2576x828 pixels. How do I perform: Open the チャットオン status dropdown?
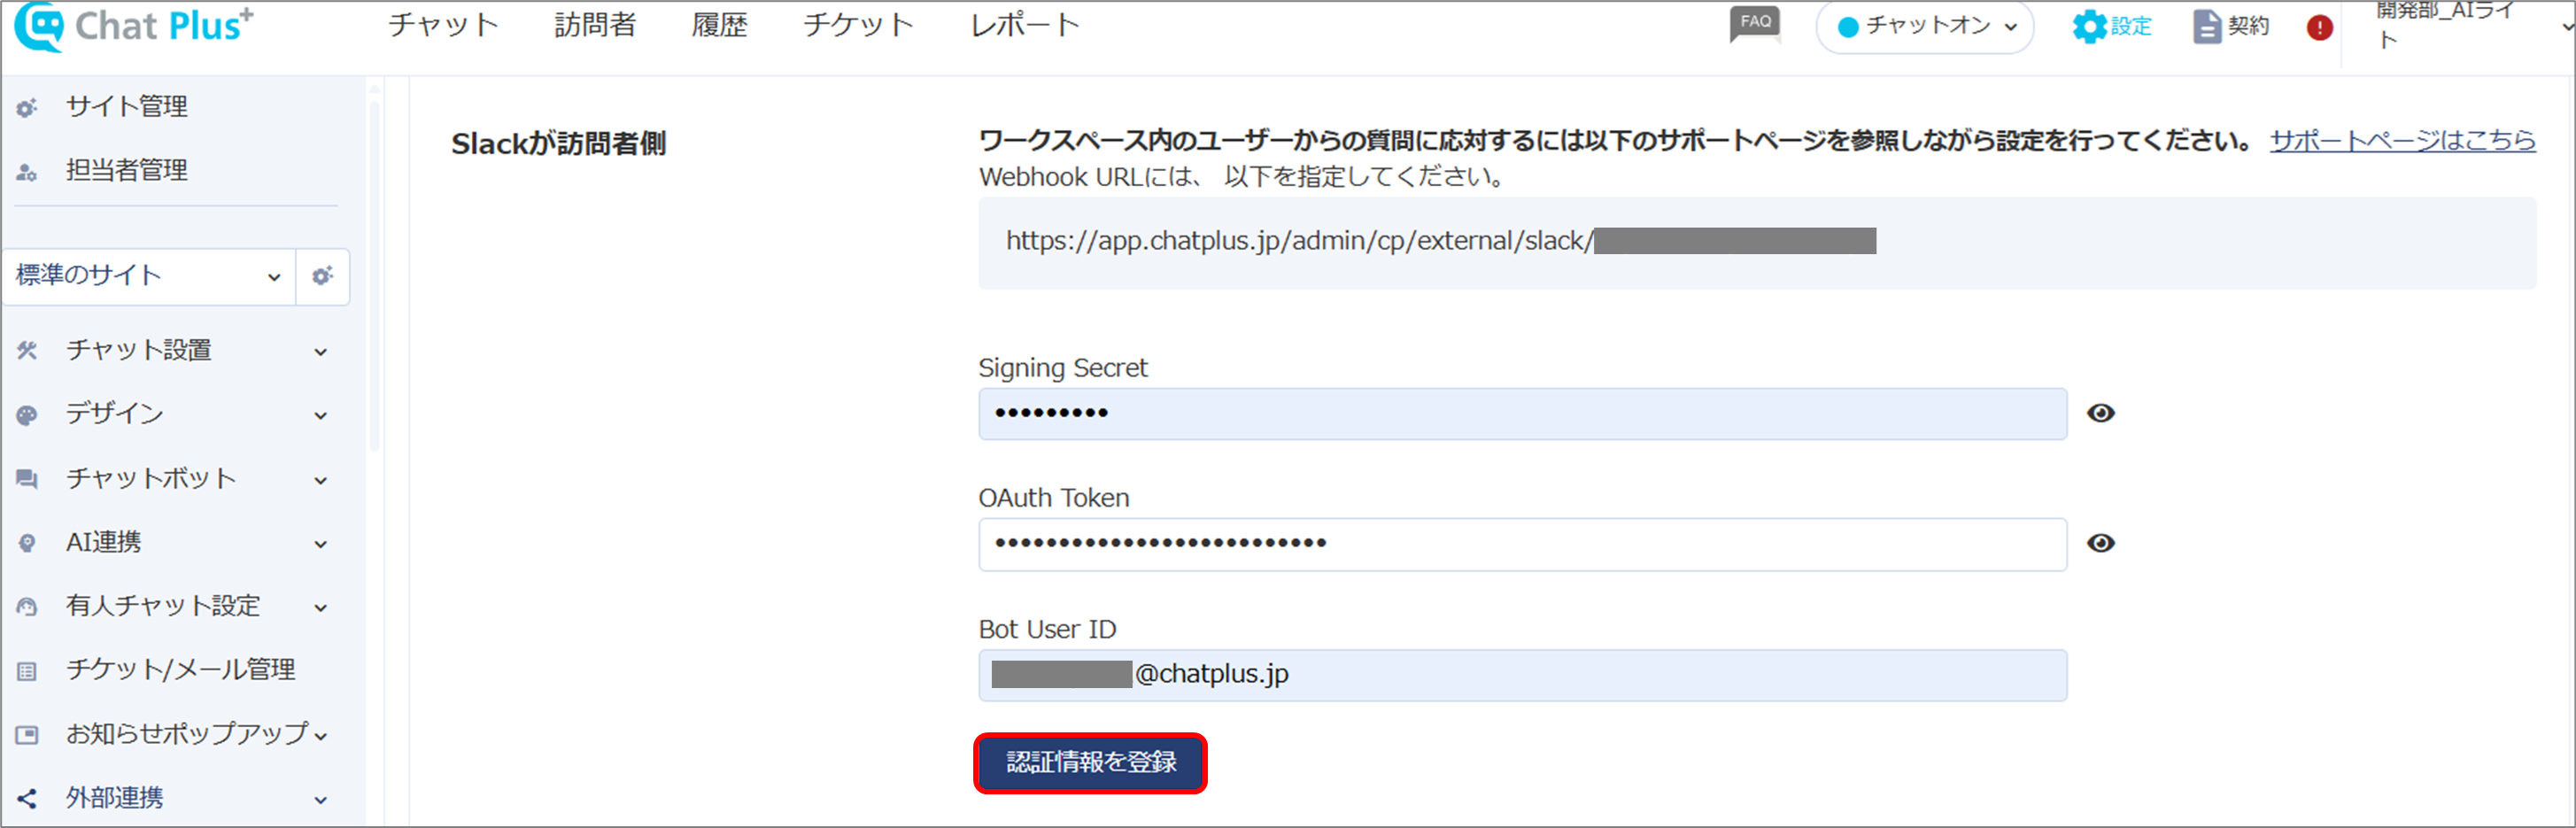[x=1924, y=27]
